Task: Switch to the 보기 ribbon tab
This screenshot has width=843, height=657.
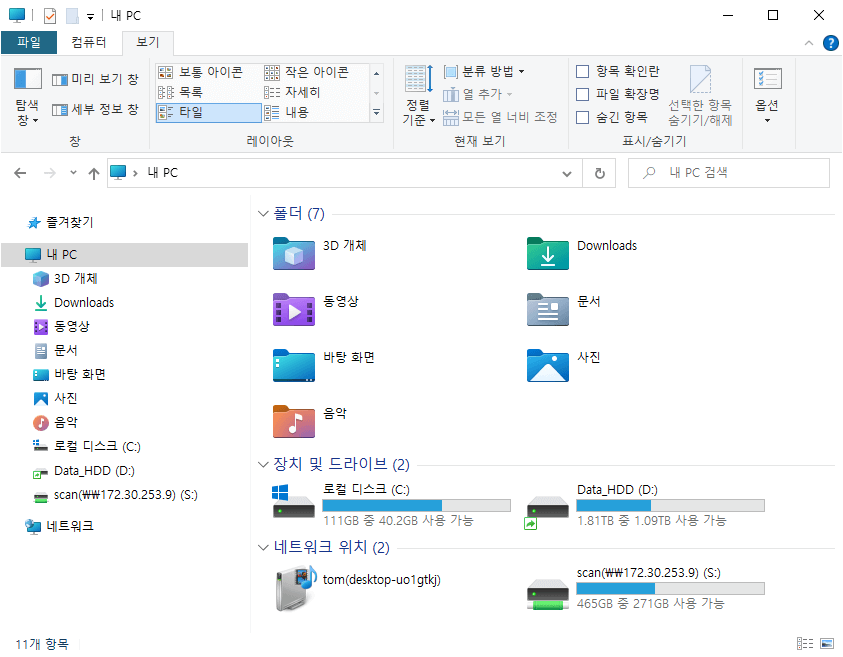Action: click(x=147, y=42)
